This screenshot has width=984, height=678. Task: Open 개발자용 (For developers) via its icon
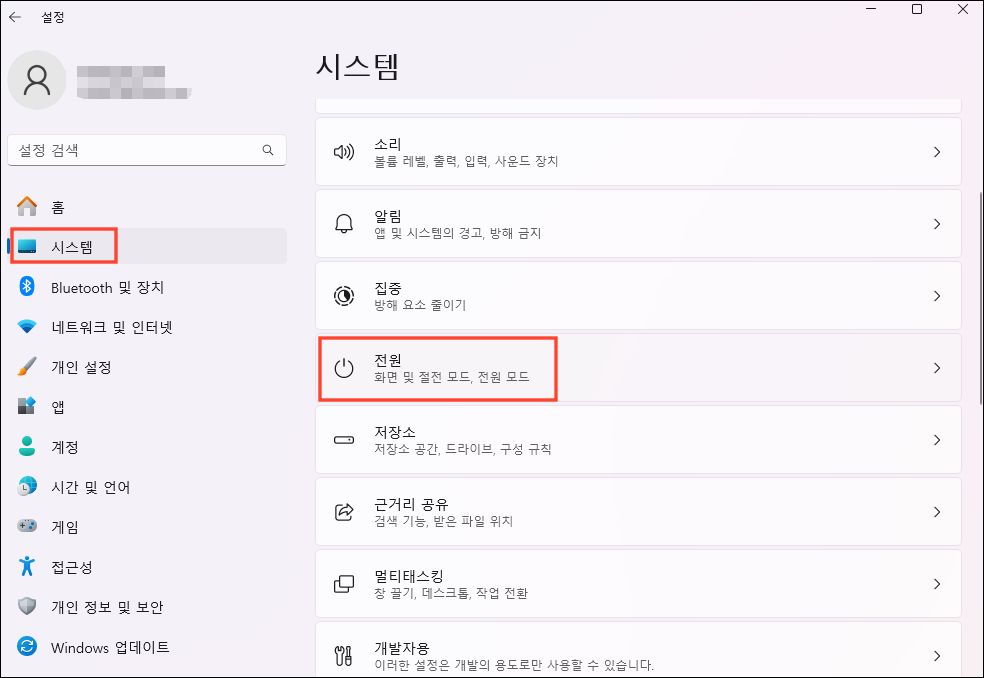344,655
